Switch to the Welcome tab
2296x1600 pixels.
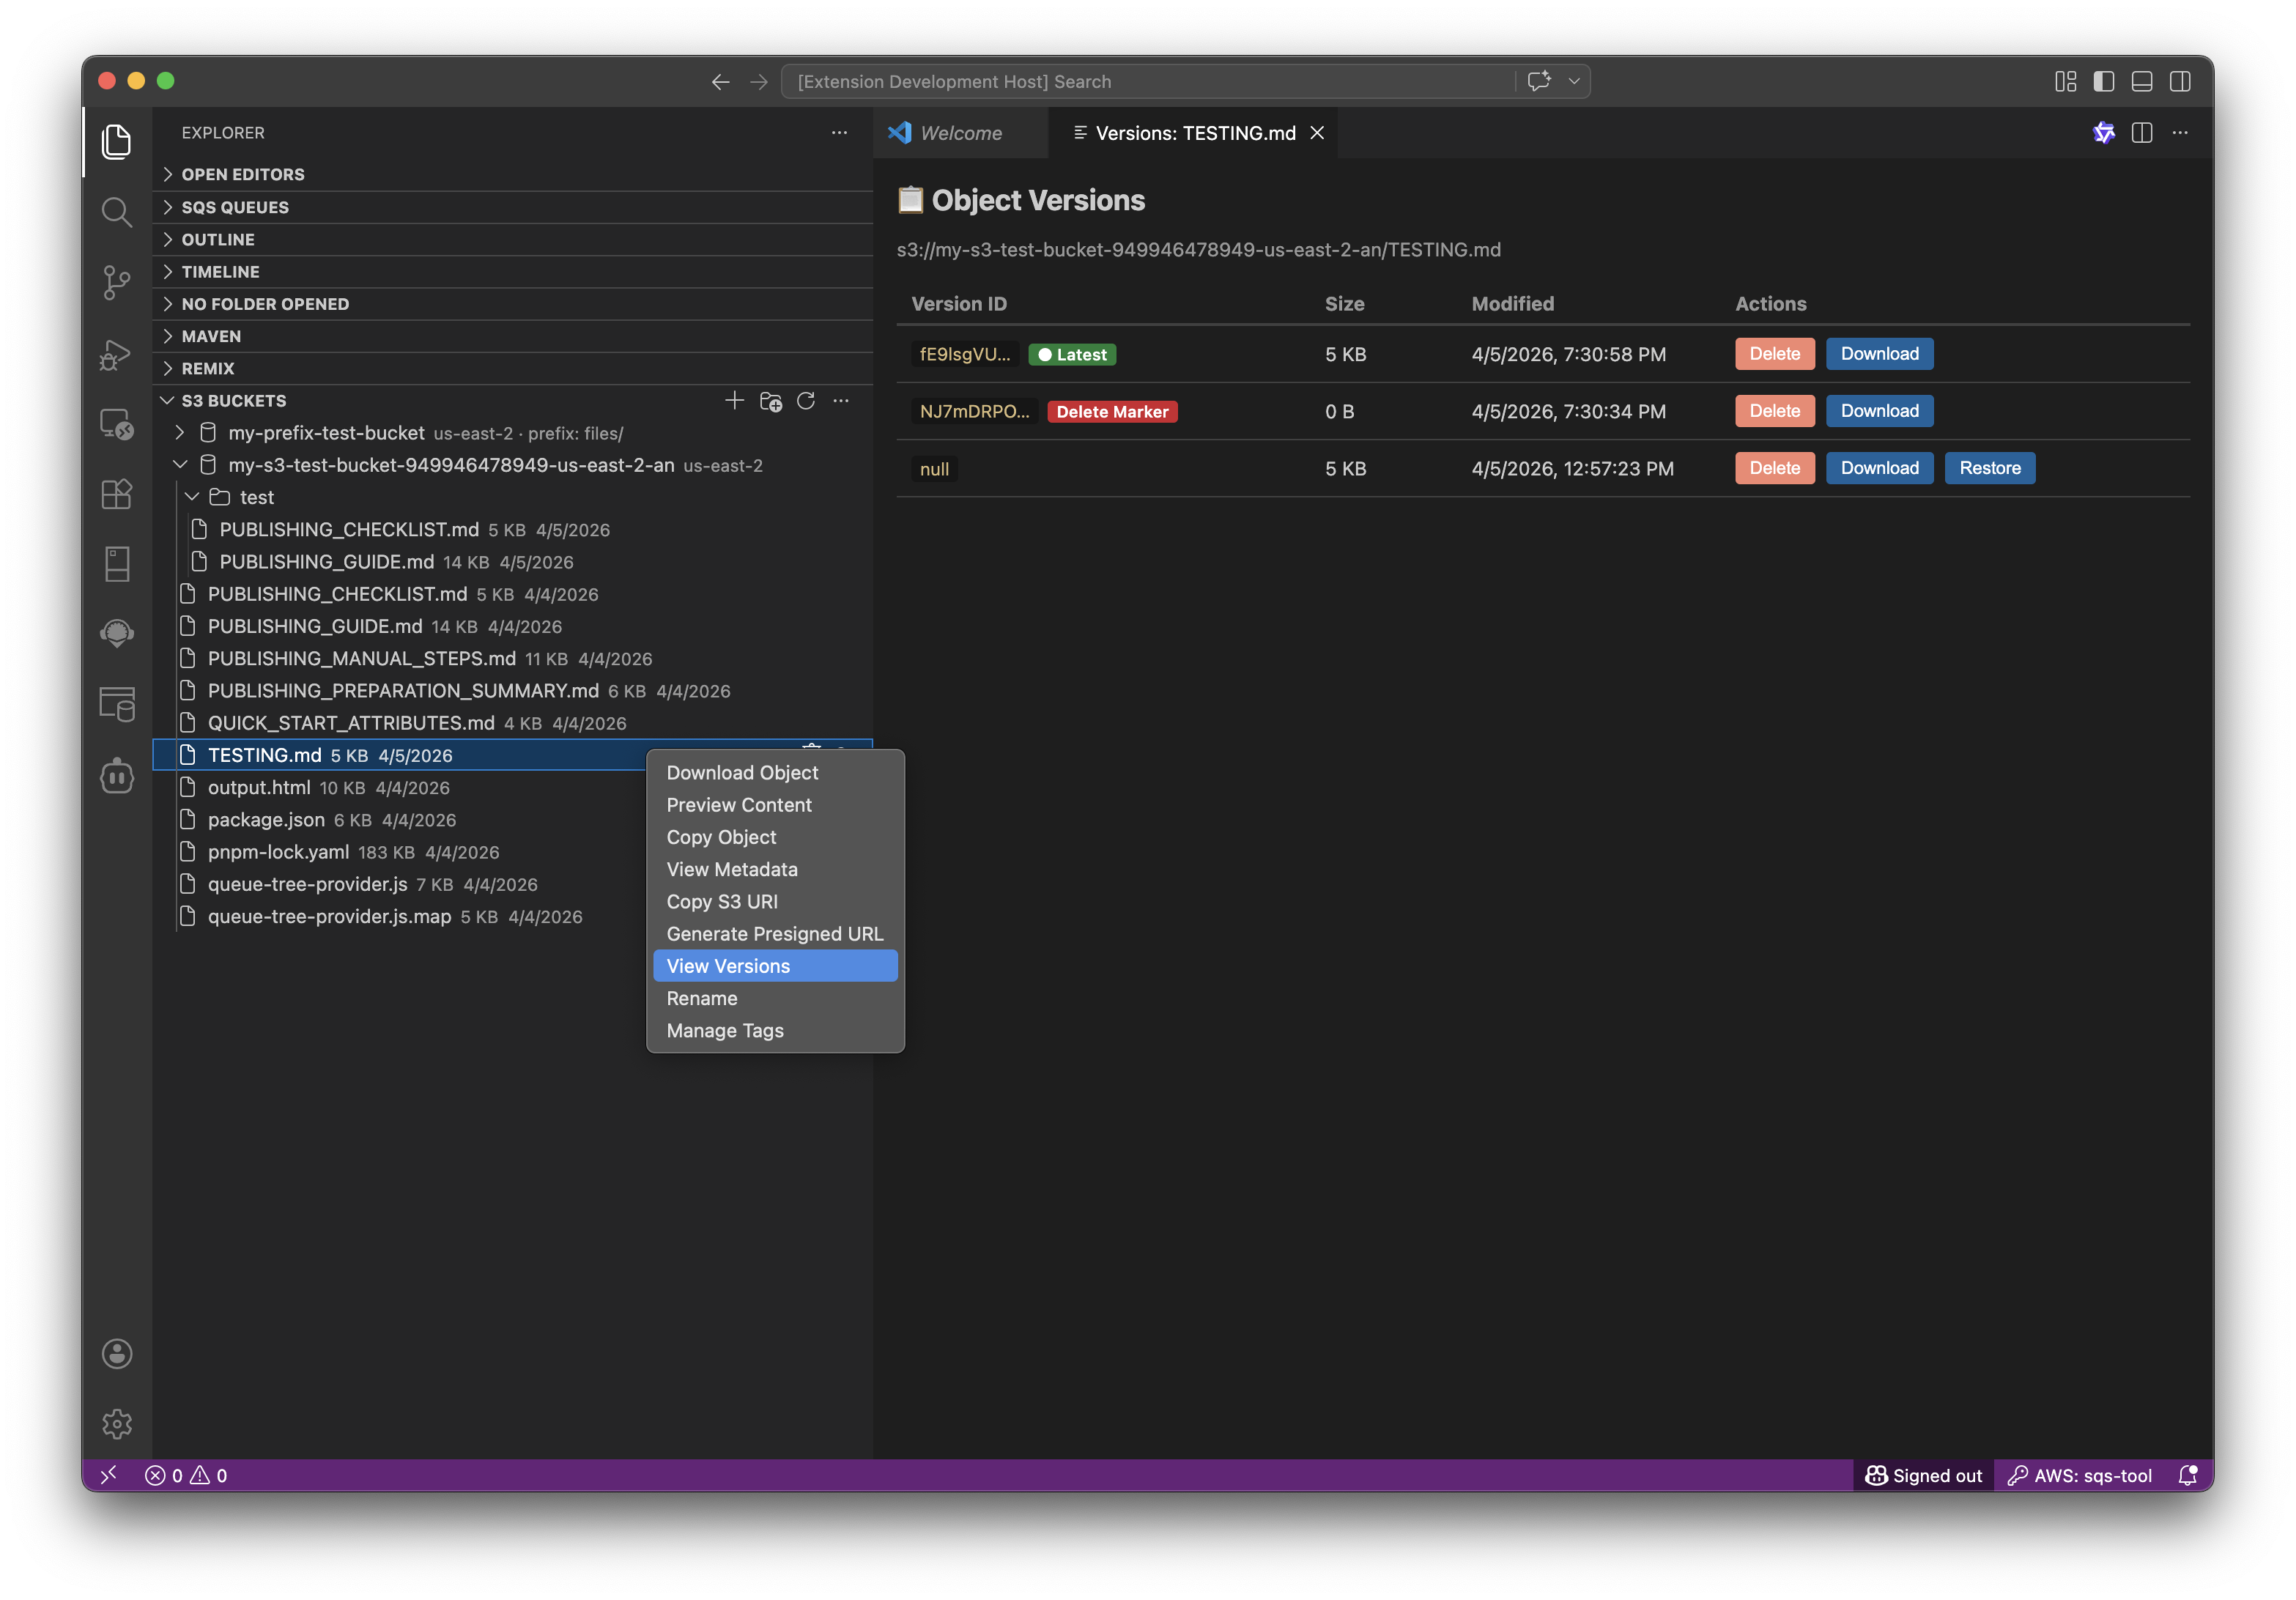[x=960, y=133]
